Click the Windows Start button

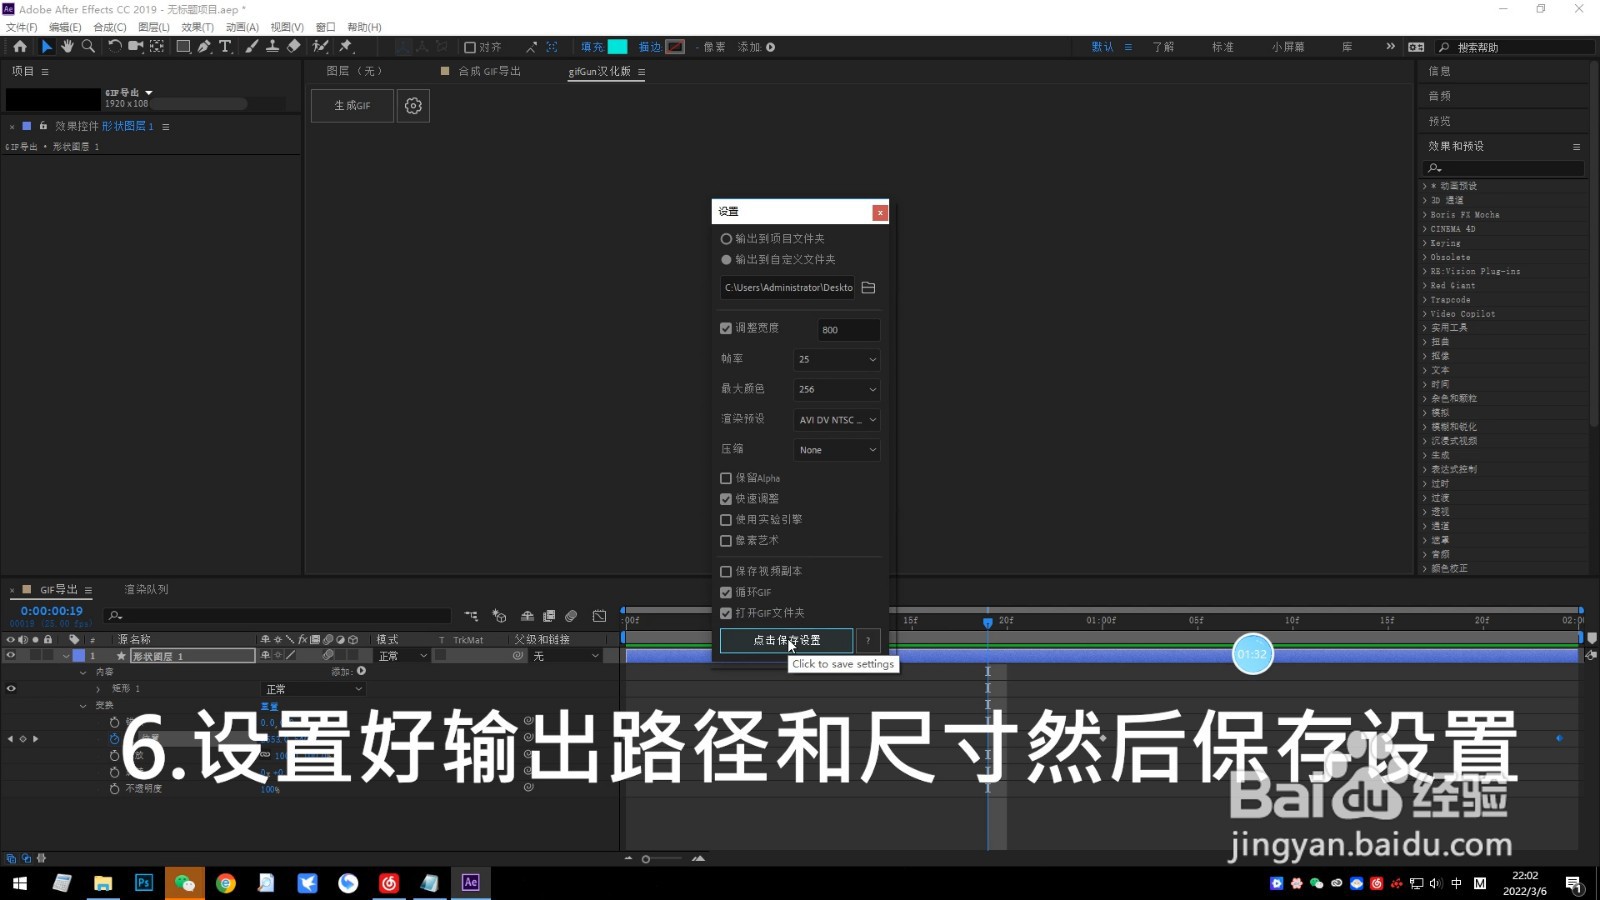[20, 882]
